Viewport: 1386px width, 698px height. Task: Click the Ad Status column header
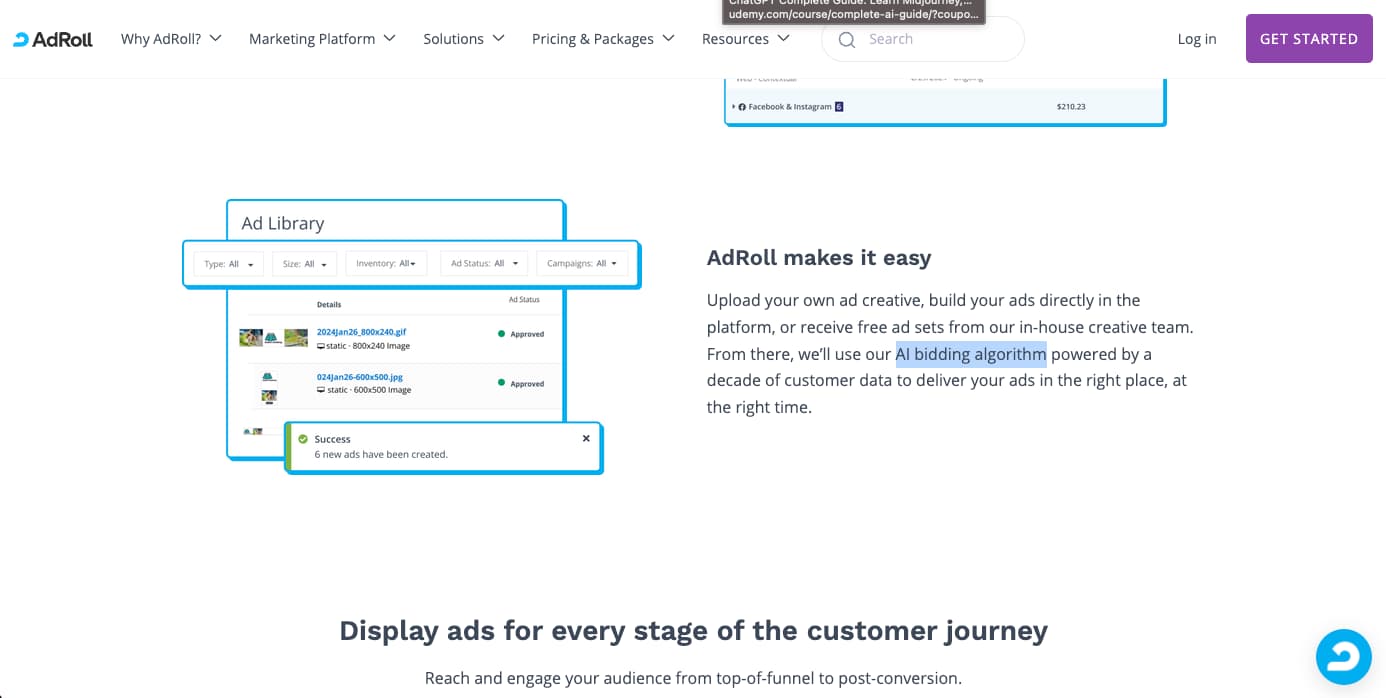(524, 299)
